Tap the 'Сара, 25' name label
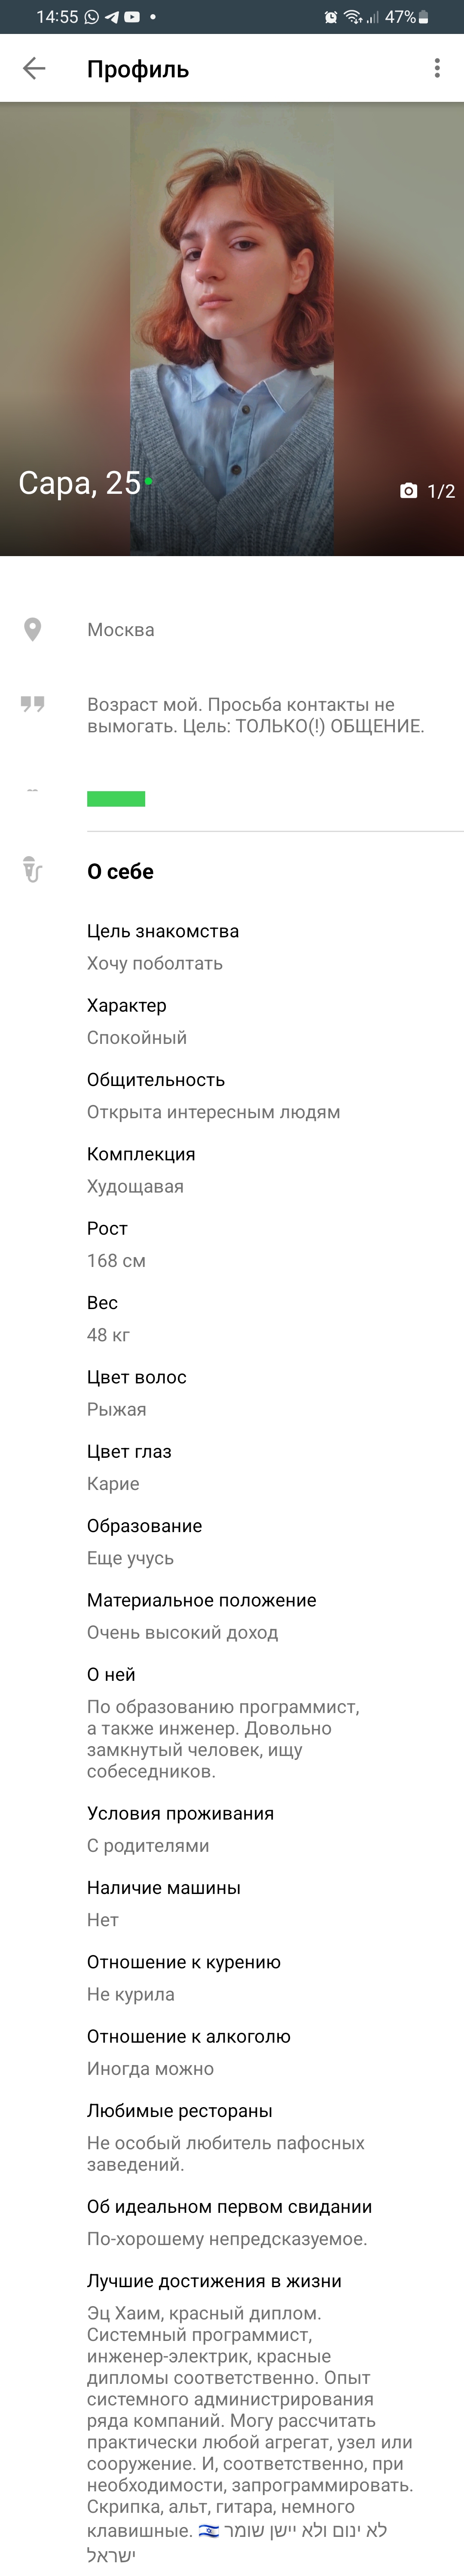 [79, 483]
